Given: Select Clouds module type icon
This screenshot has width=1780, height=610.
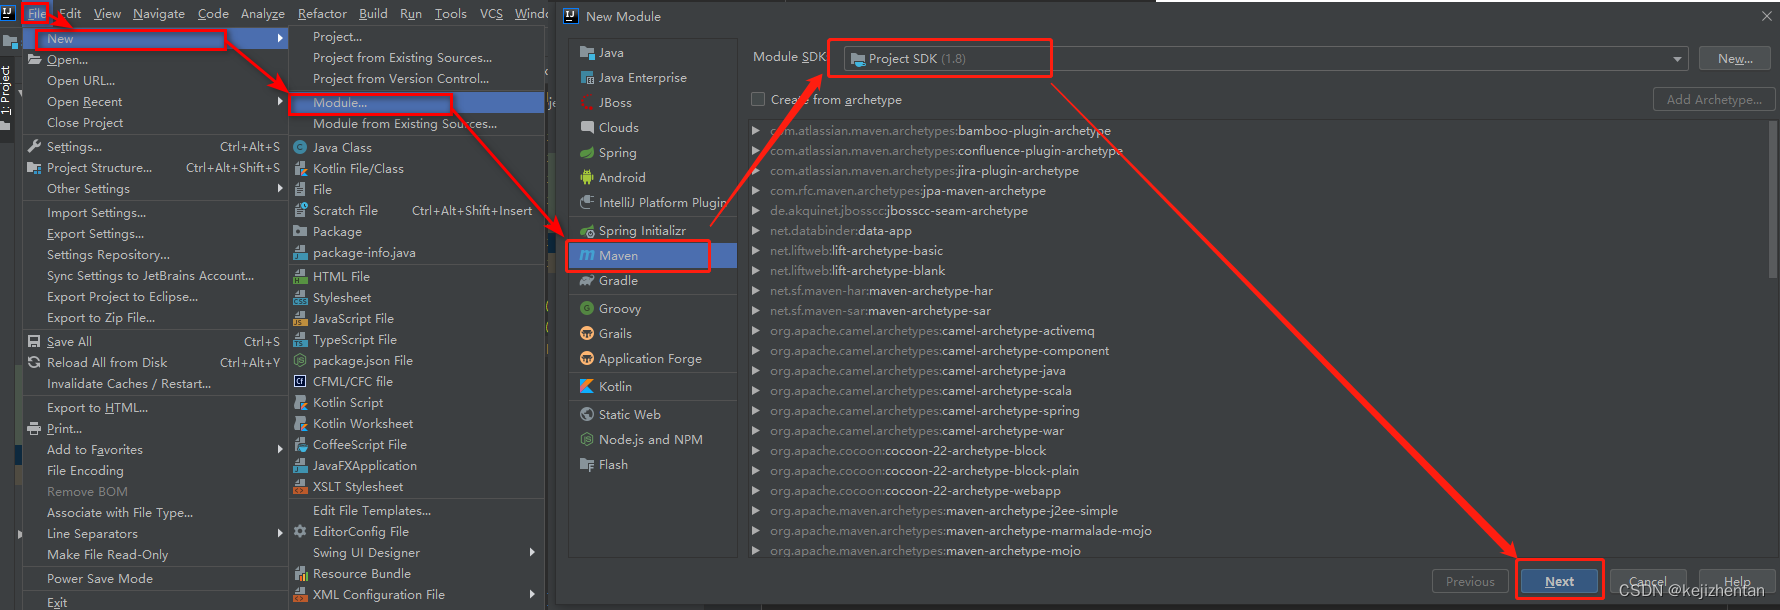Looking at the screenshot, I should point(587,128).
